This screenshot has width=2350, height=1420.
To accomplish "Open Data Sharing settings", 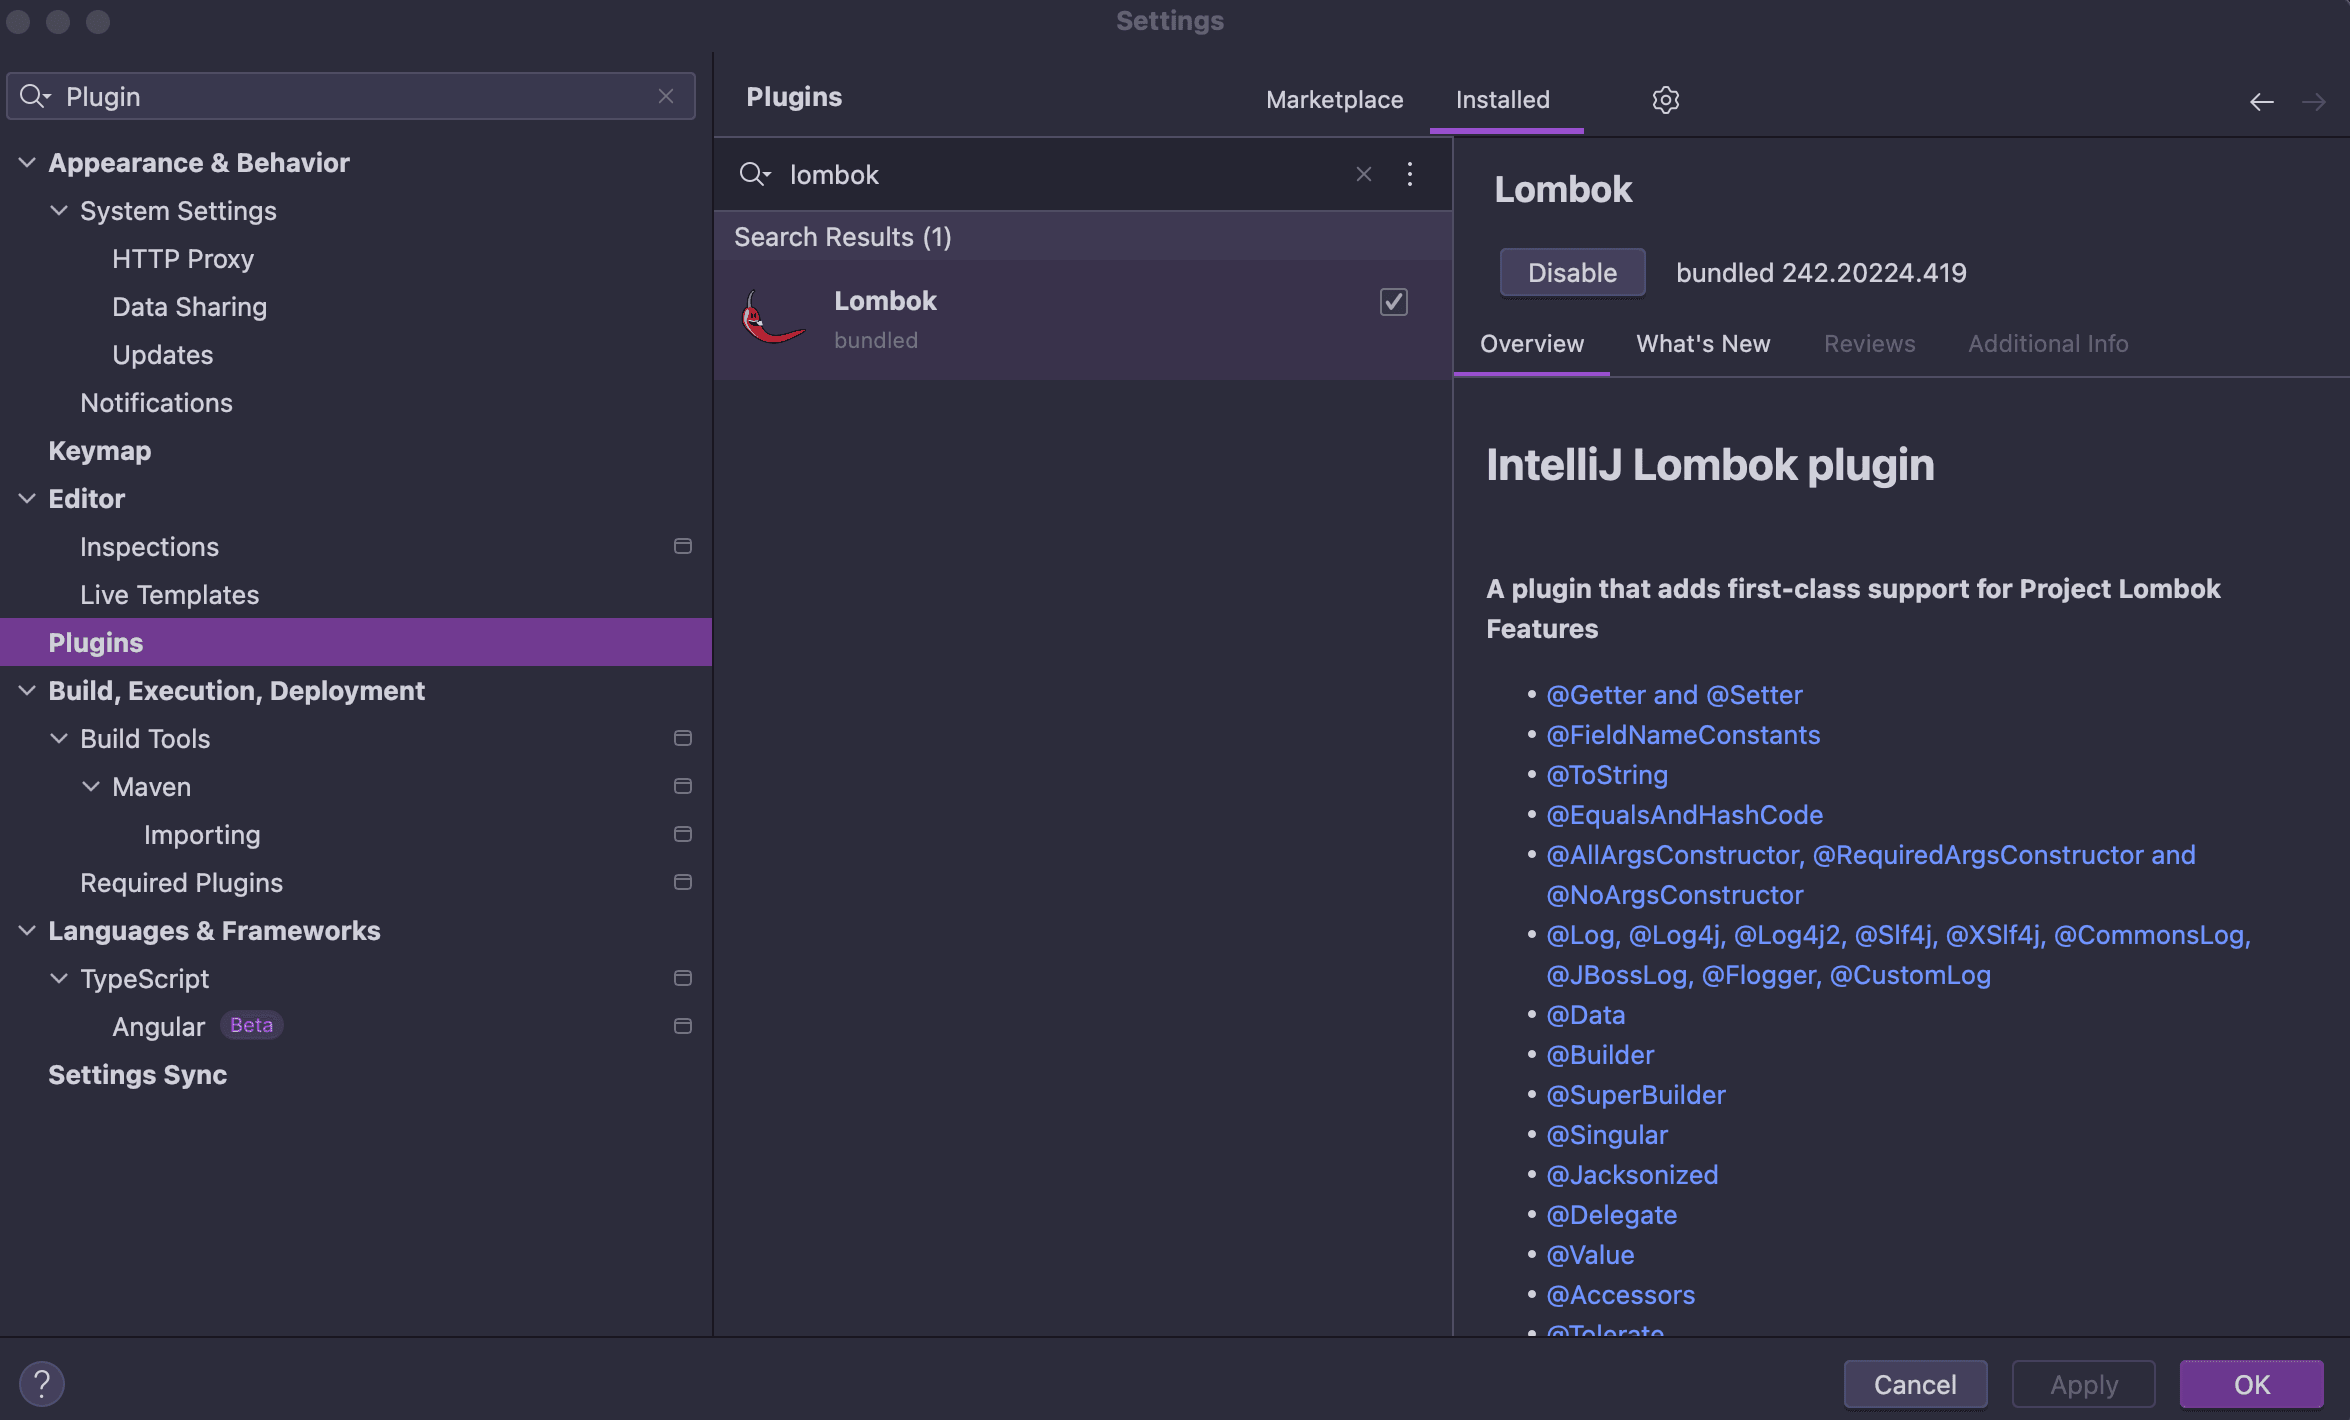I will click(189, 306).
